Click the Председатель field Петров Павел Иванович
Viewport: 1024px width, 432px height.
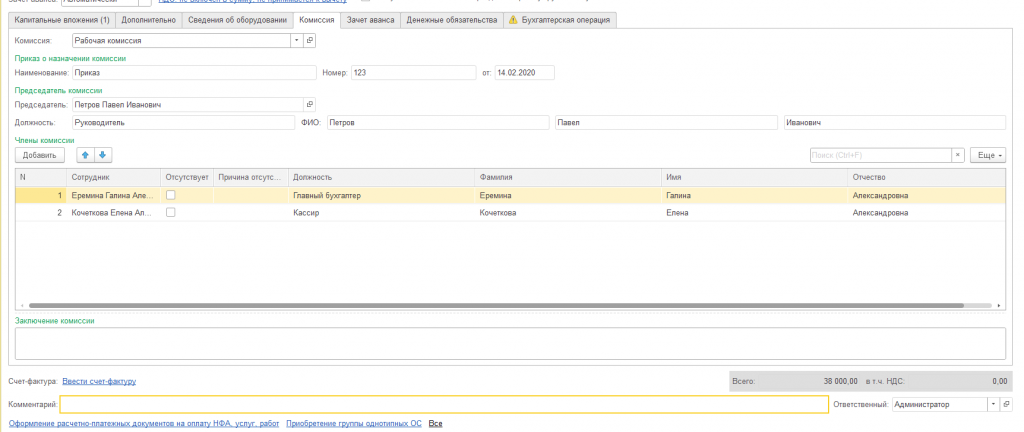(x=187, y=104)
